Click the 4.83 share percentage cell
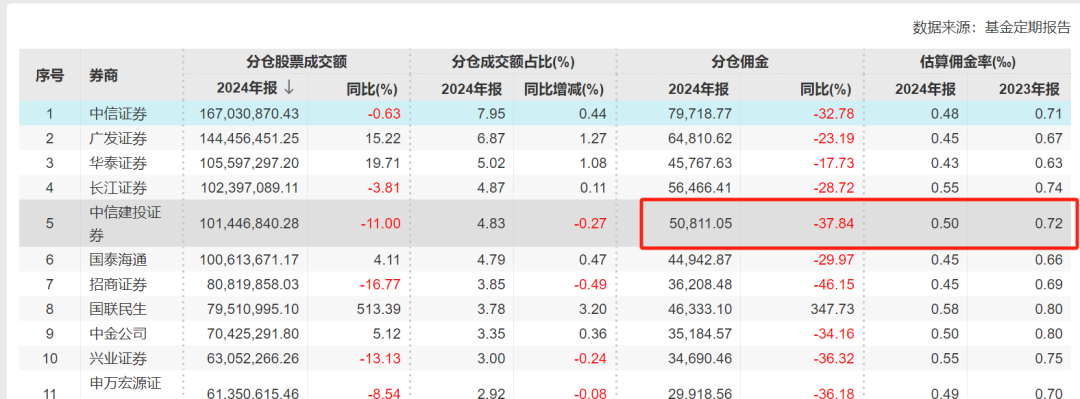The image size is (1080, 399). tap(492, 223)
